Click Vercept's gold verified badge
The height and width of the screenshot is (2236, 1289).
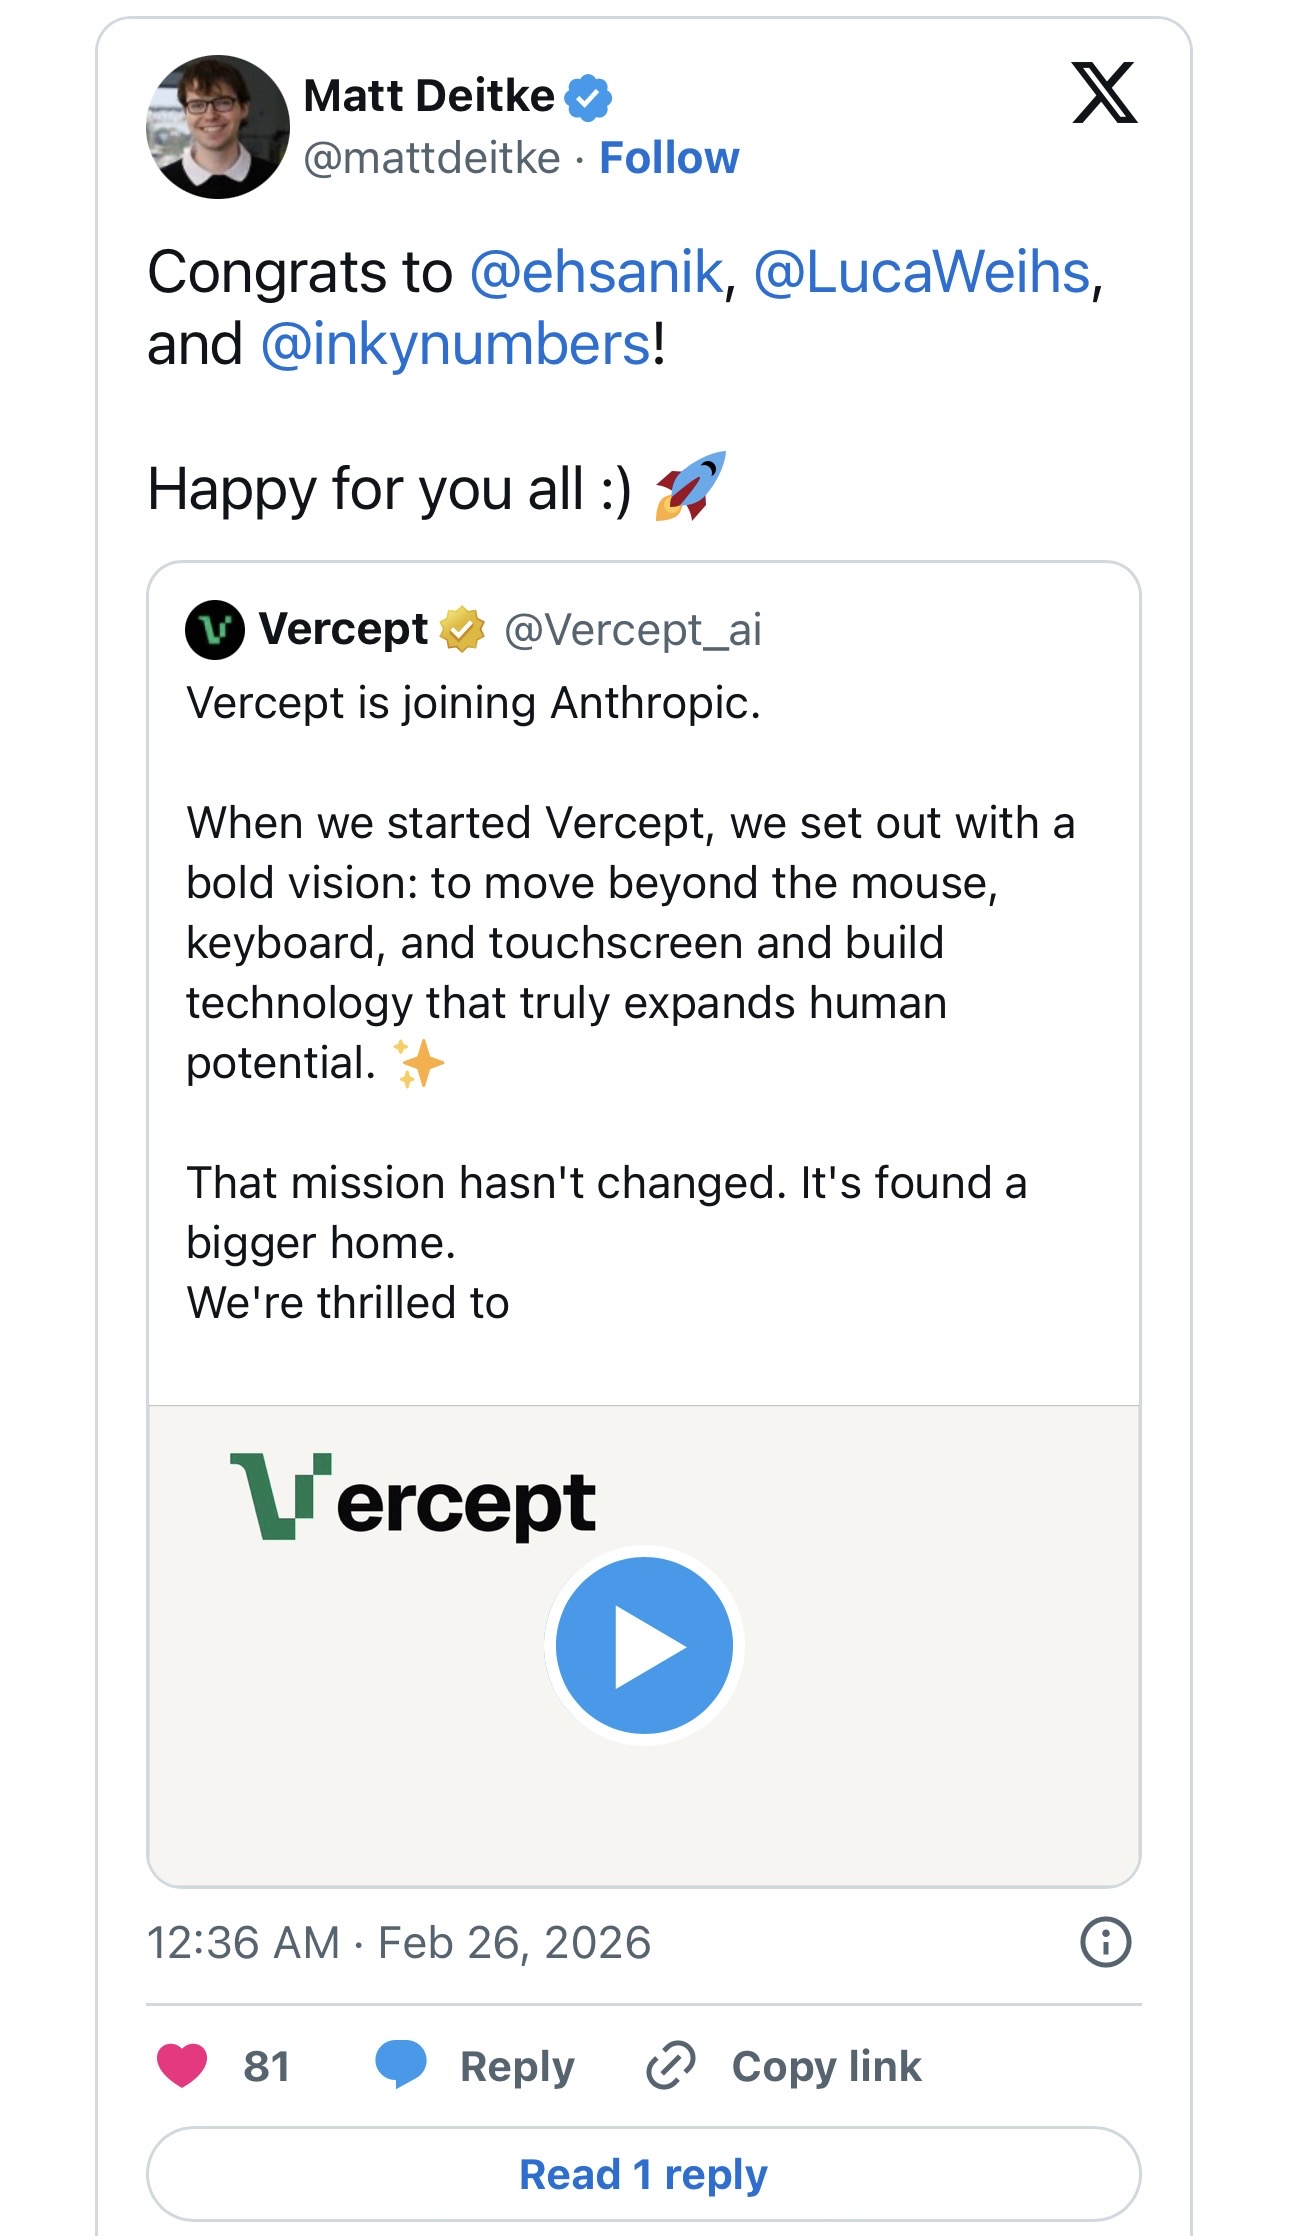click(462, 630)
